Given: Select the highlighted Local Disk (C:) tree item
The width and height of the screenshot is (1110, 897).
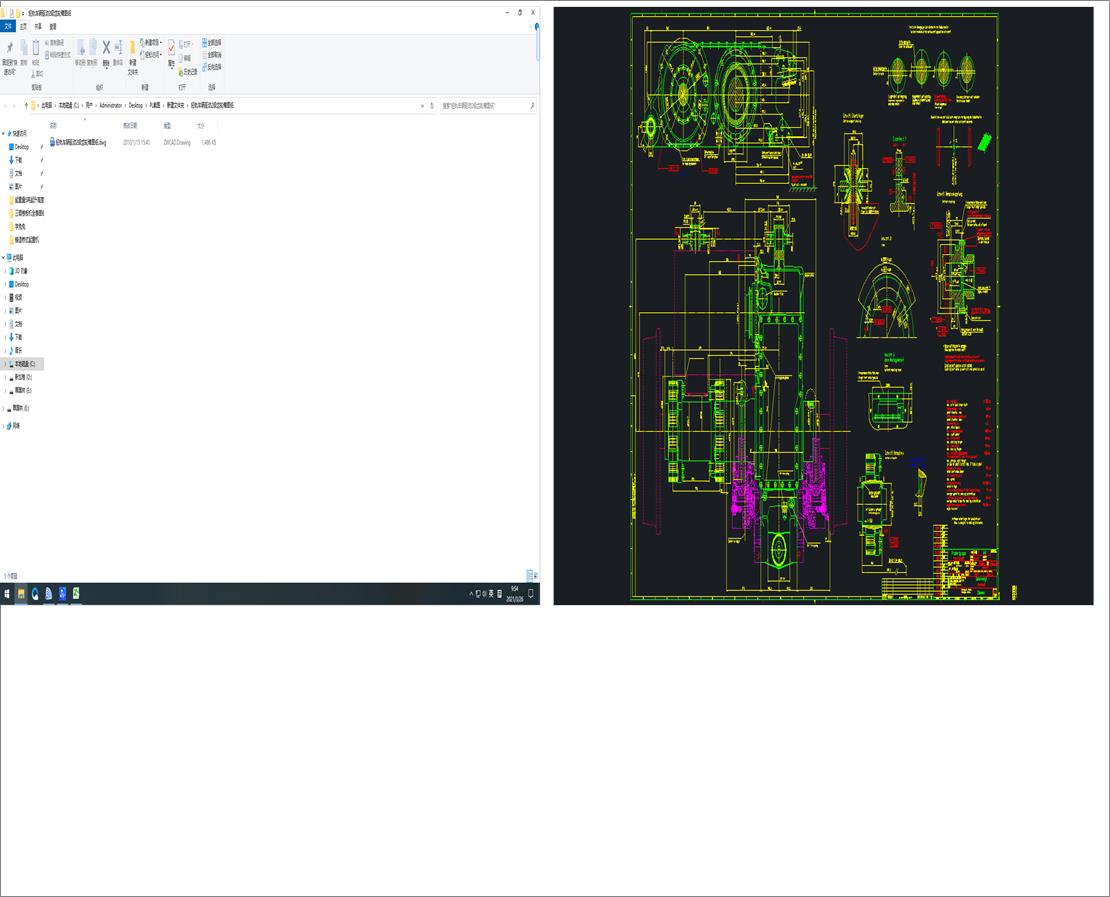Looking at the screenshot, I should (x=24, y=364).
